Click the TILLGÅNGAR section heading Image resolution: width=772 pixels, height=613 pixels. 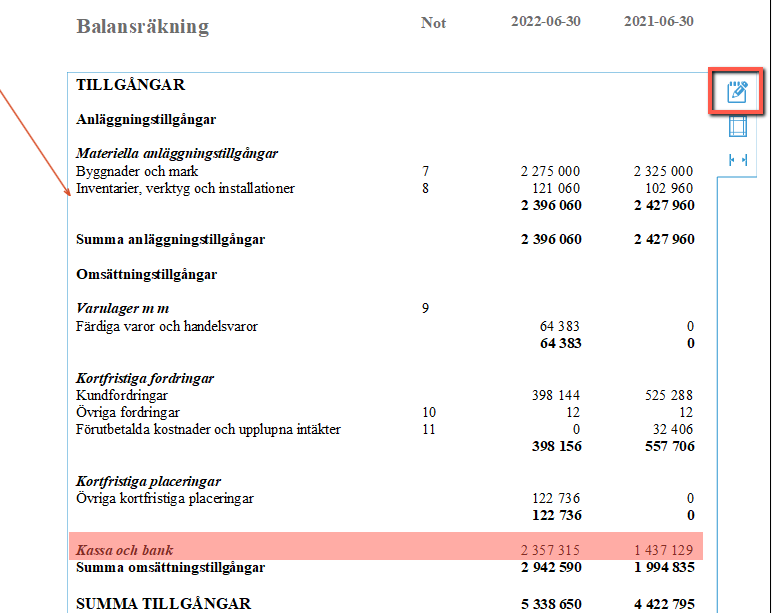click(x=130, y=85)
